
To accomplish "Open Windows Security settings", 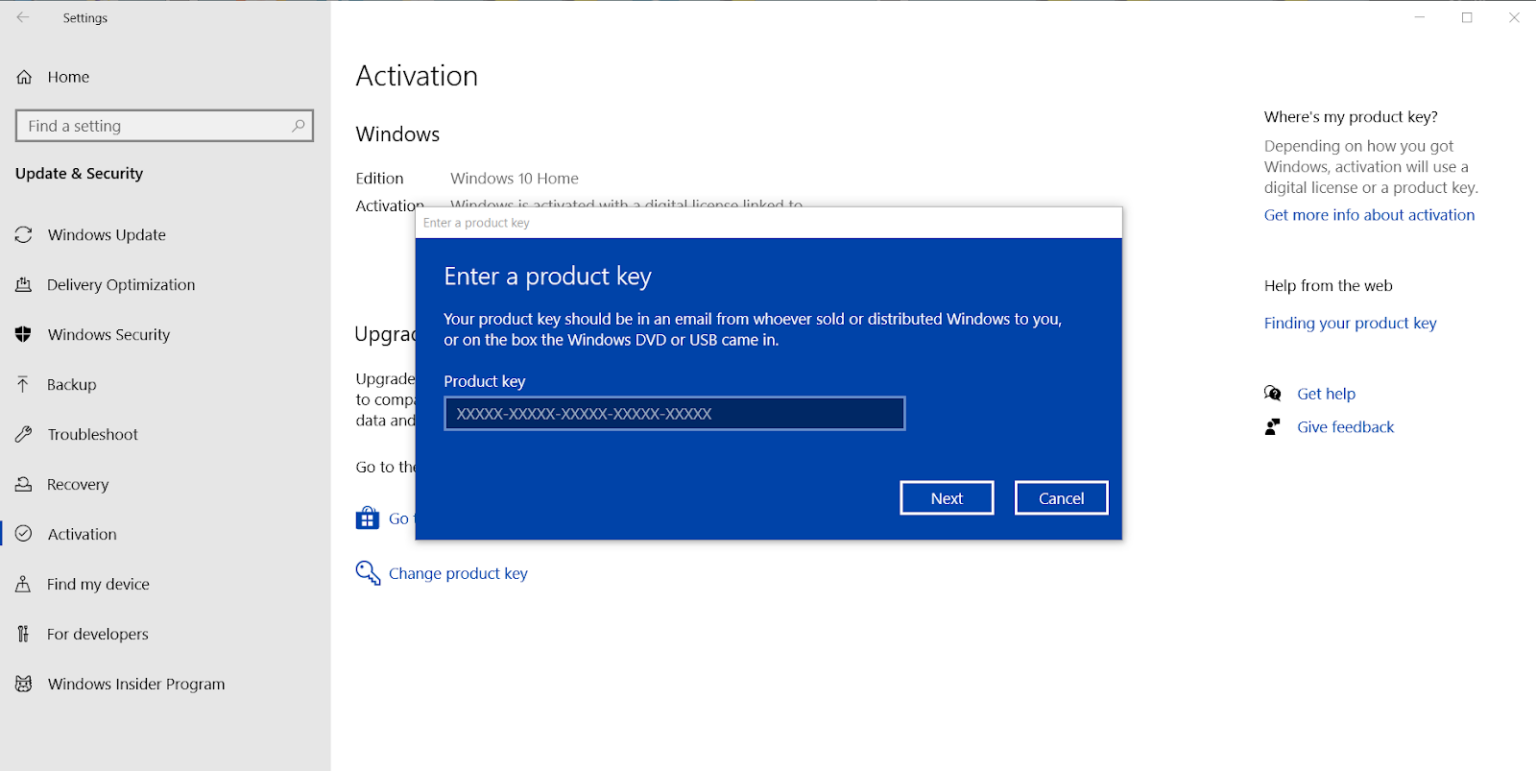I will (x=108, y=334).
